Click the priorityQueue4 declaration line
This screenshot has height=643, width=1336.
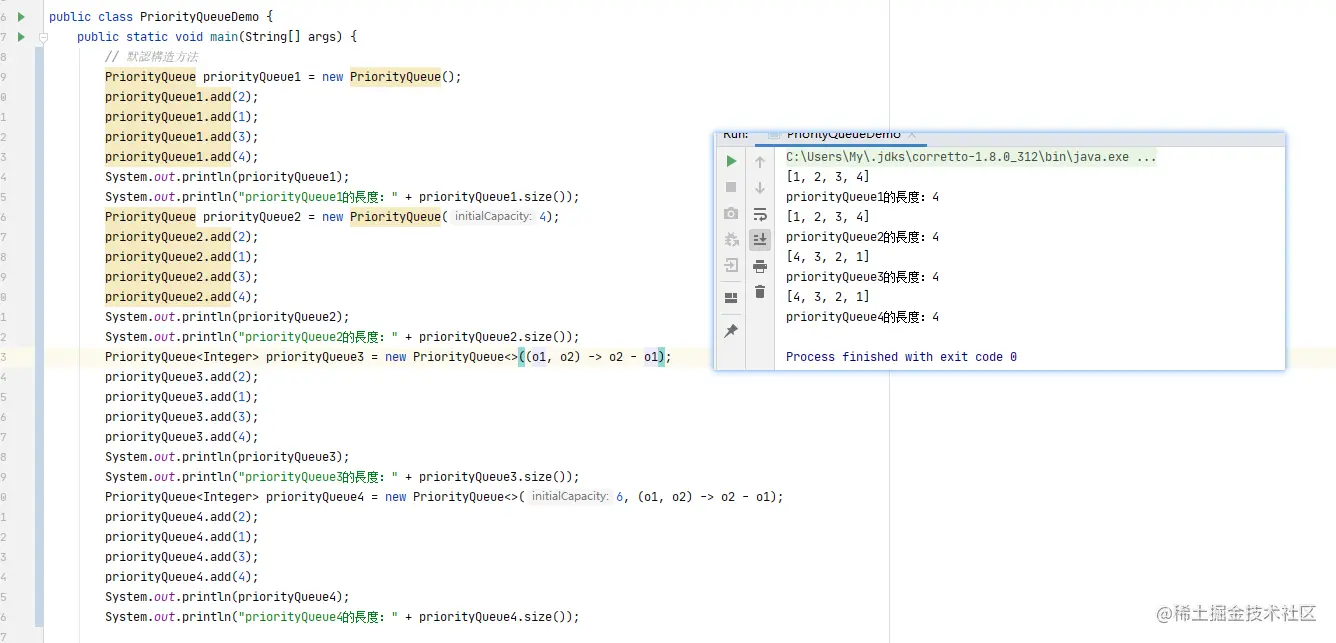point(444,497)
